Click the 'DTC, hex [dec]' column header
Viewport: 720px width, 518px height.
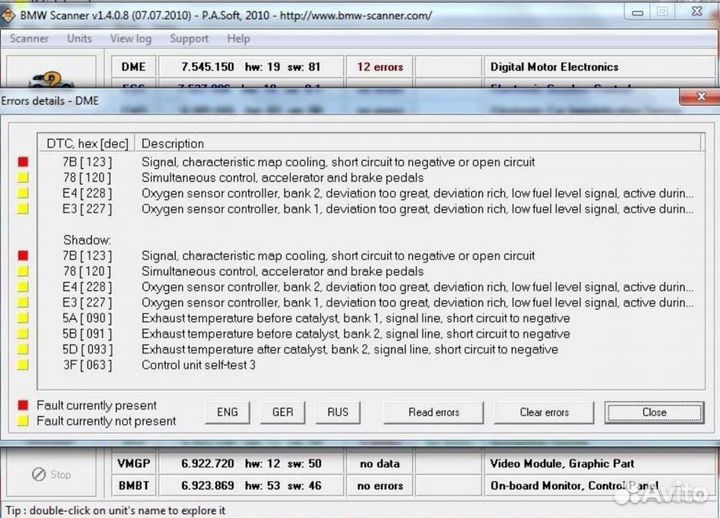coord(87,143)
